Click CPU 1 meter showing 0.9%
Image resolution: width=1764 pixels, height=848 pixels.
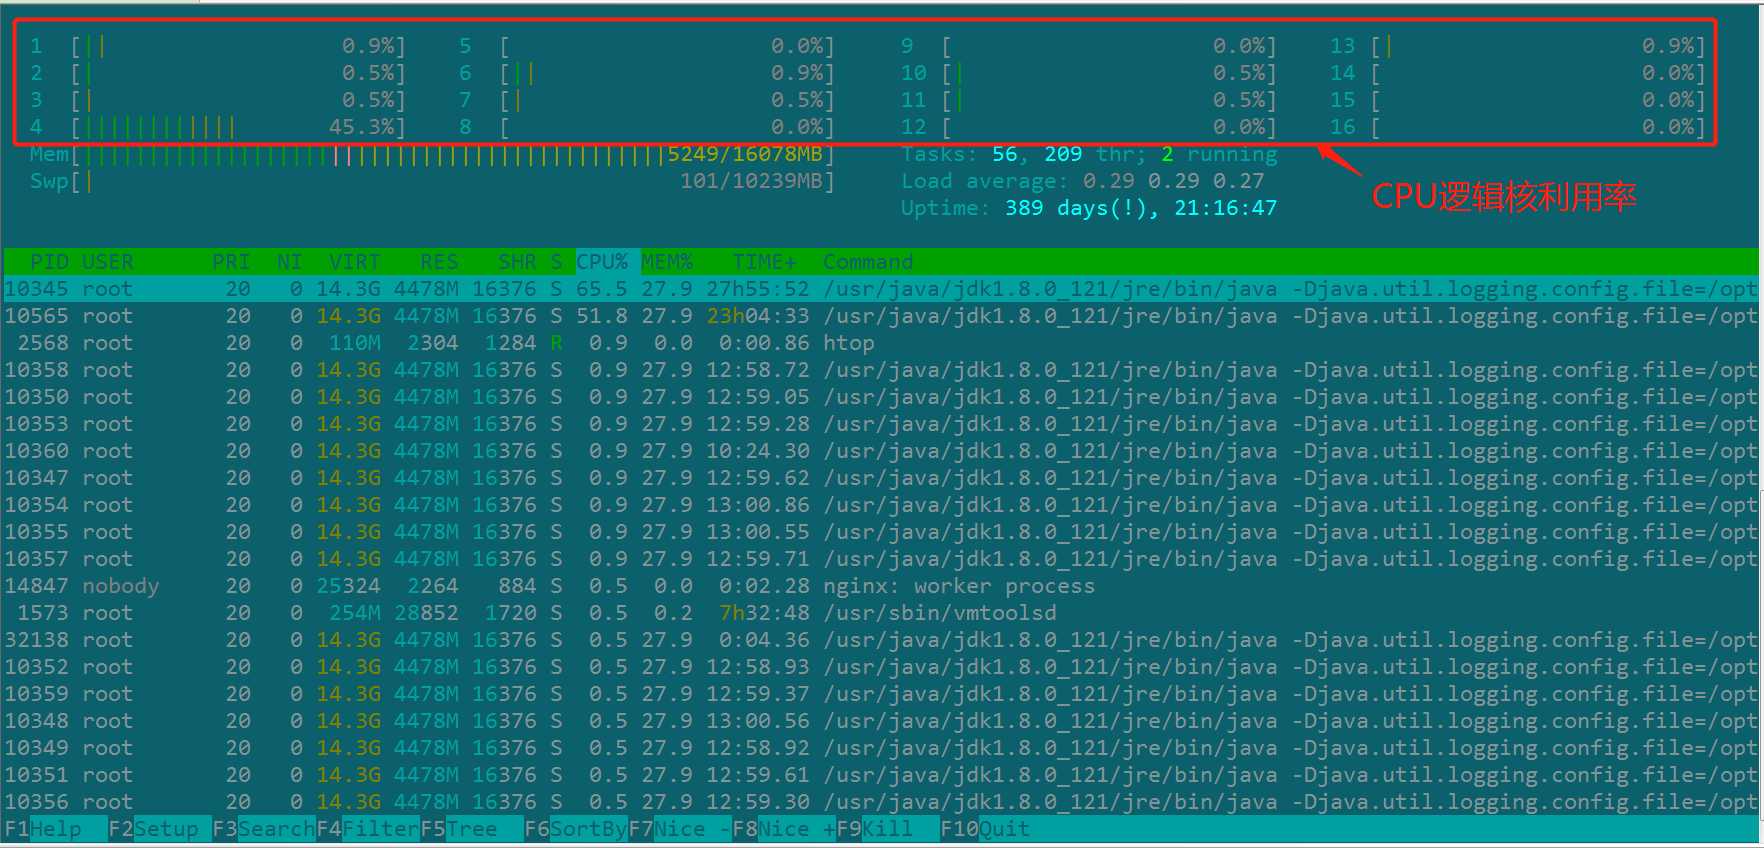pyautogui.click(x=218, y=47)
